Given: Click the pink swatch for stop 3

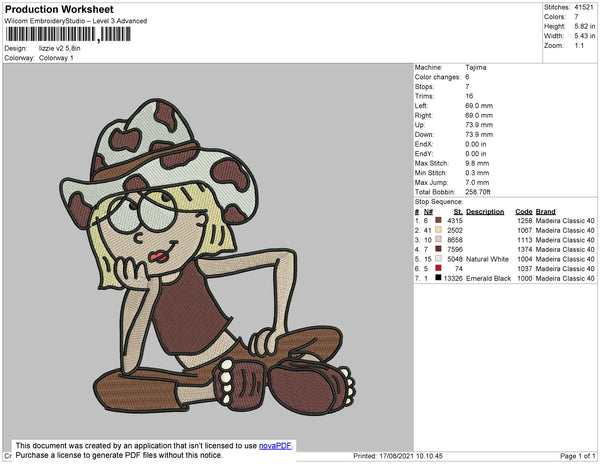Looking at the screenshot, I should (439, 239).
